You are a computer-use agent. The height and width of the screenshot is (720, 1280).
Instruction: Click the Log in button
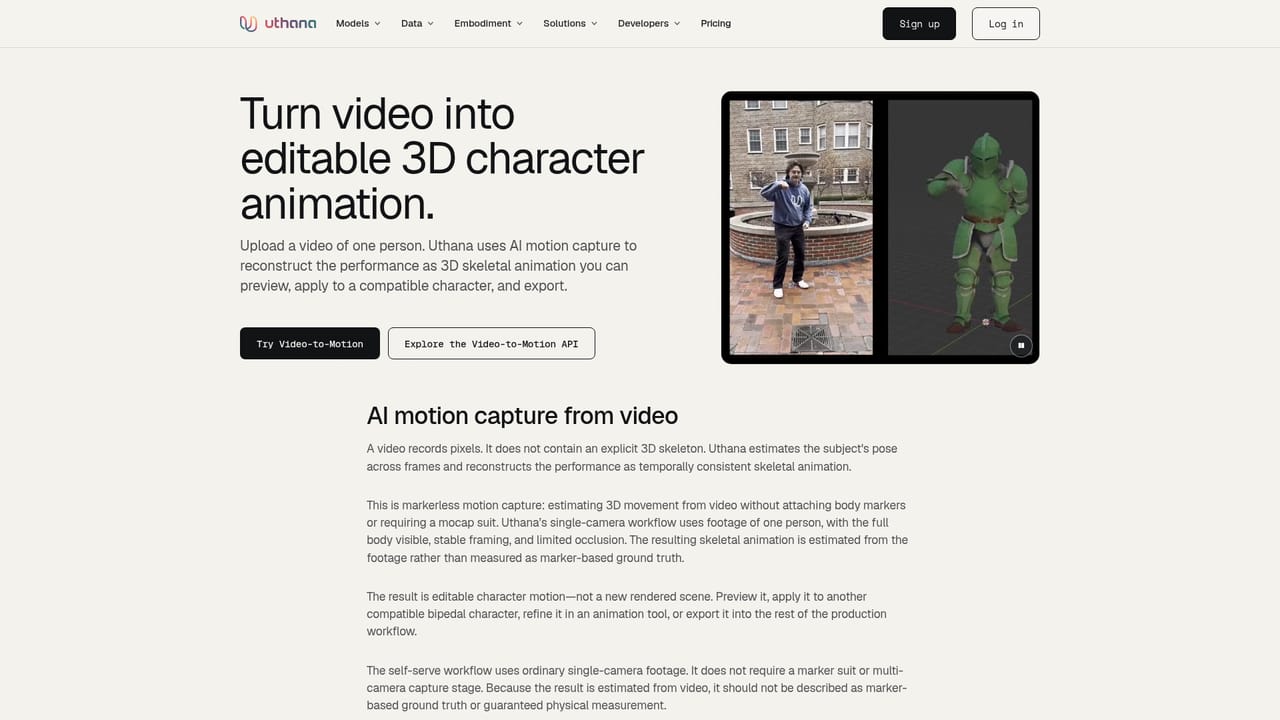(1006, 24)
